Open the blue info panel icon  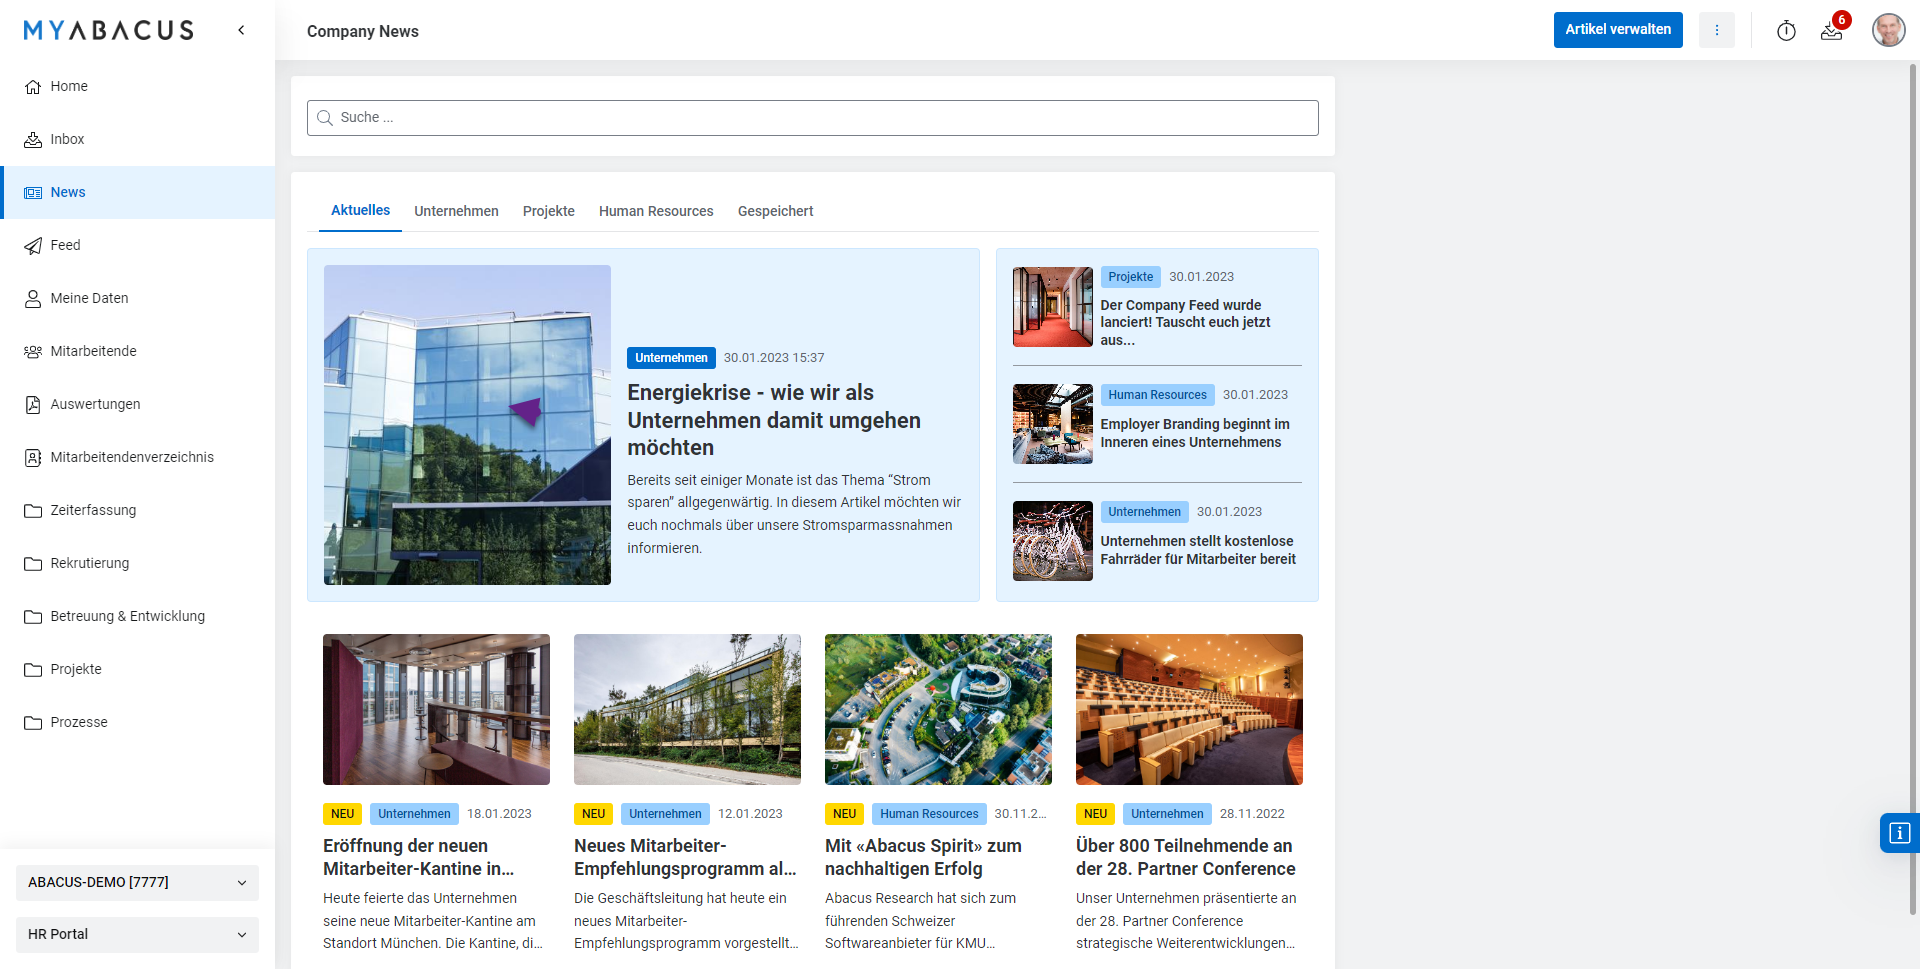pos(1900,833)
